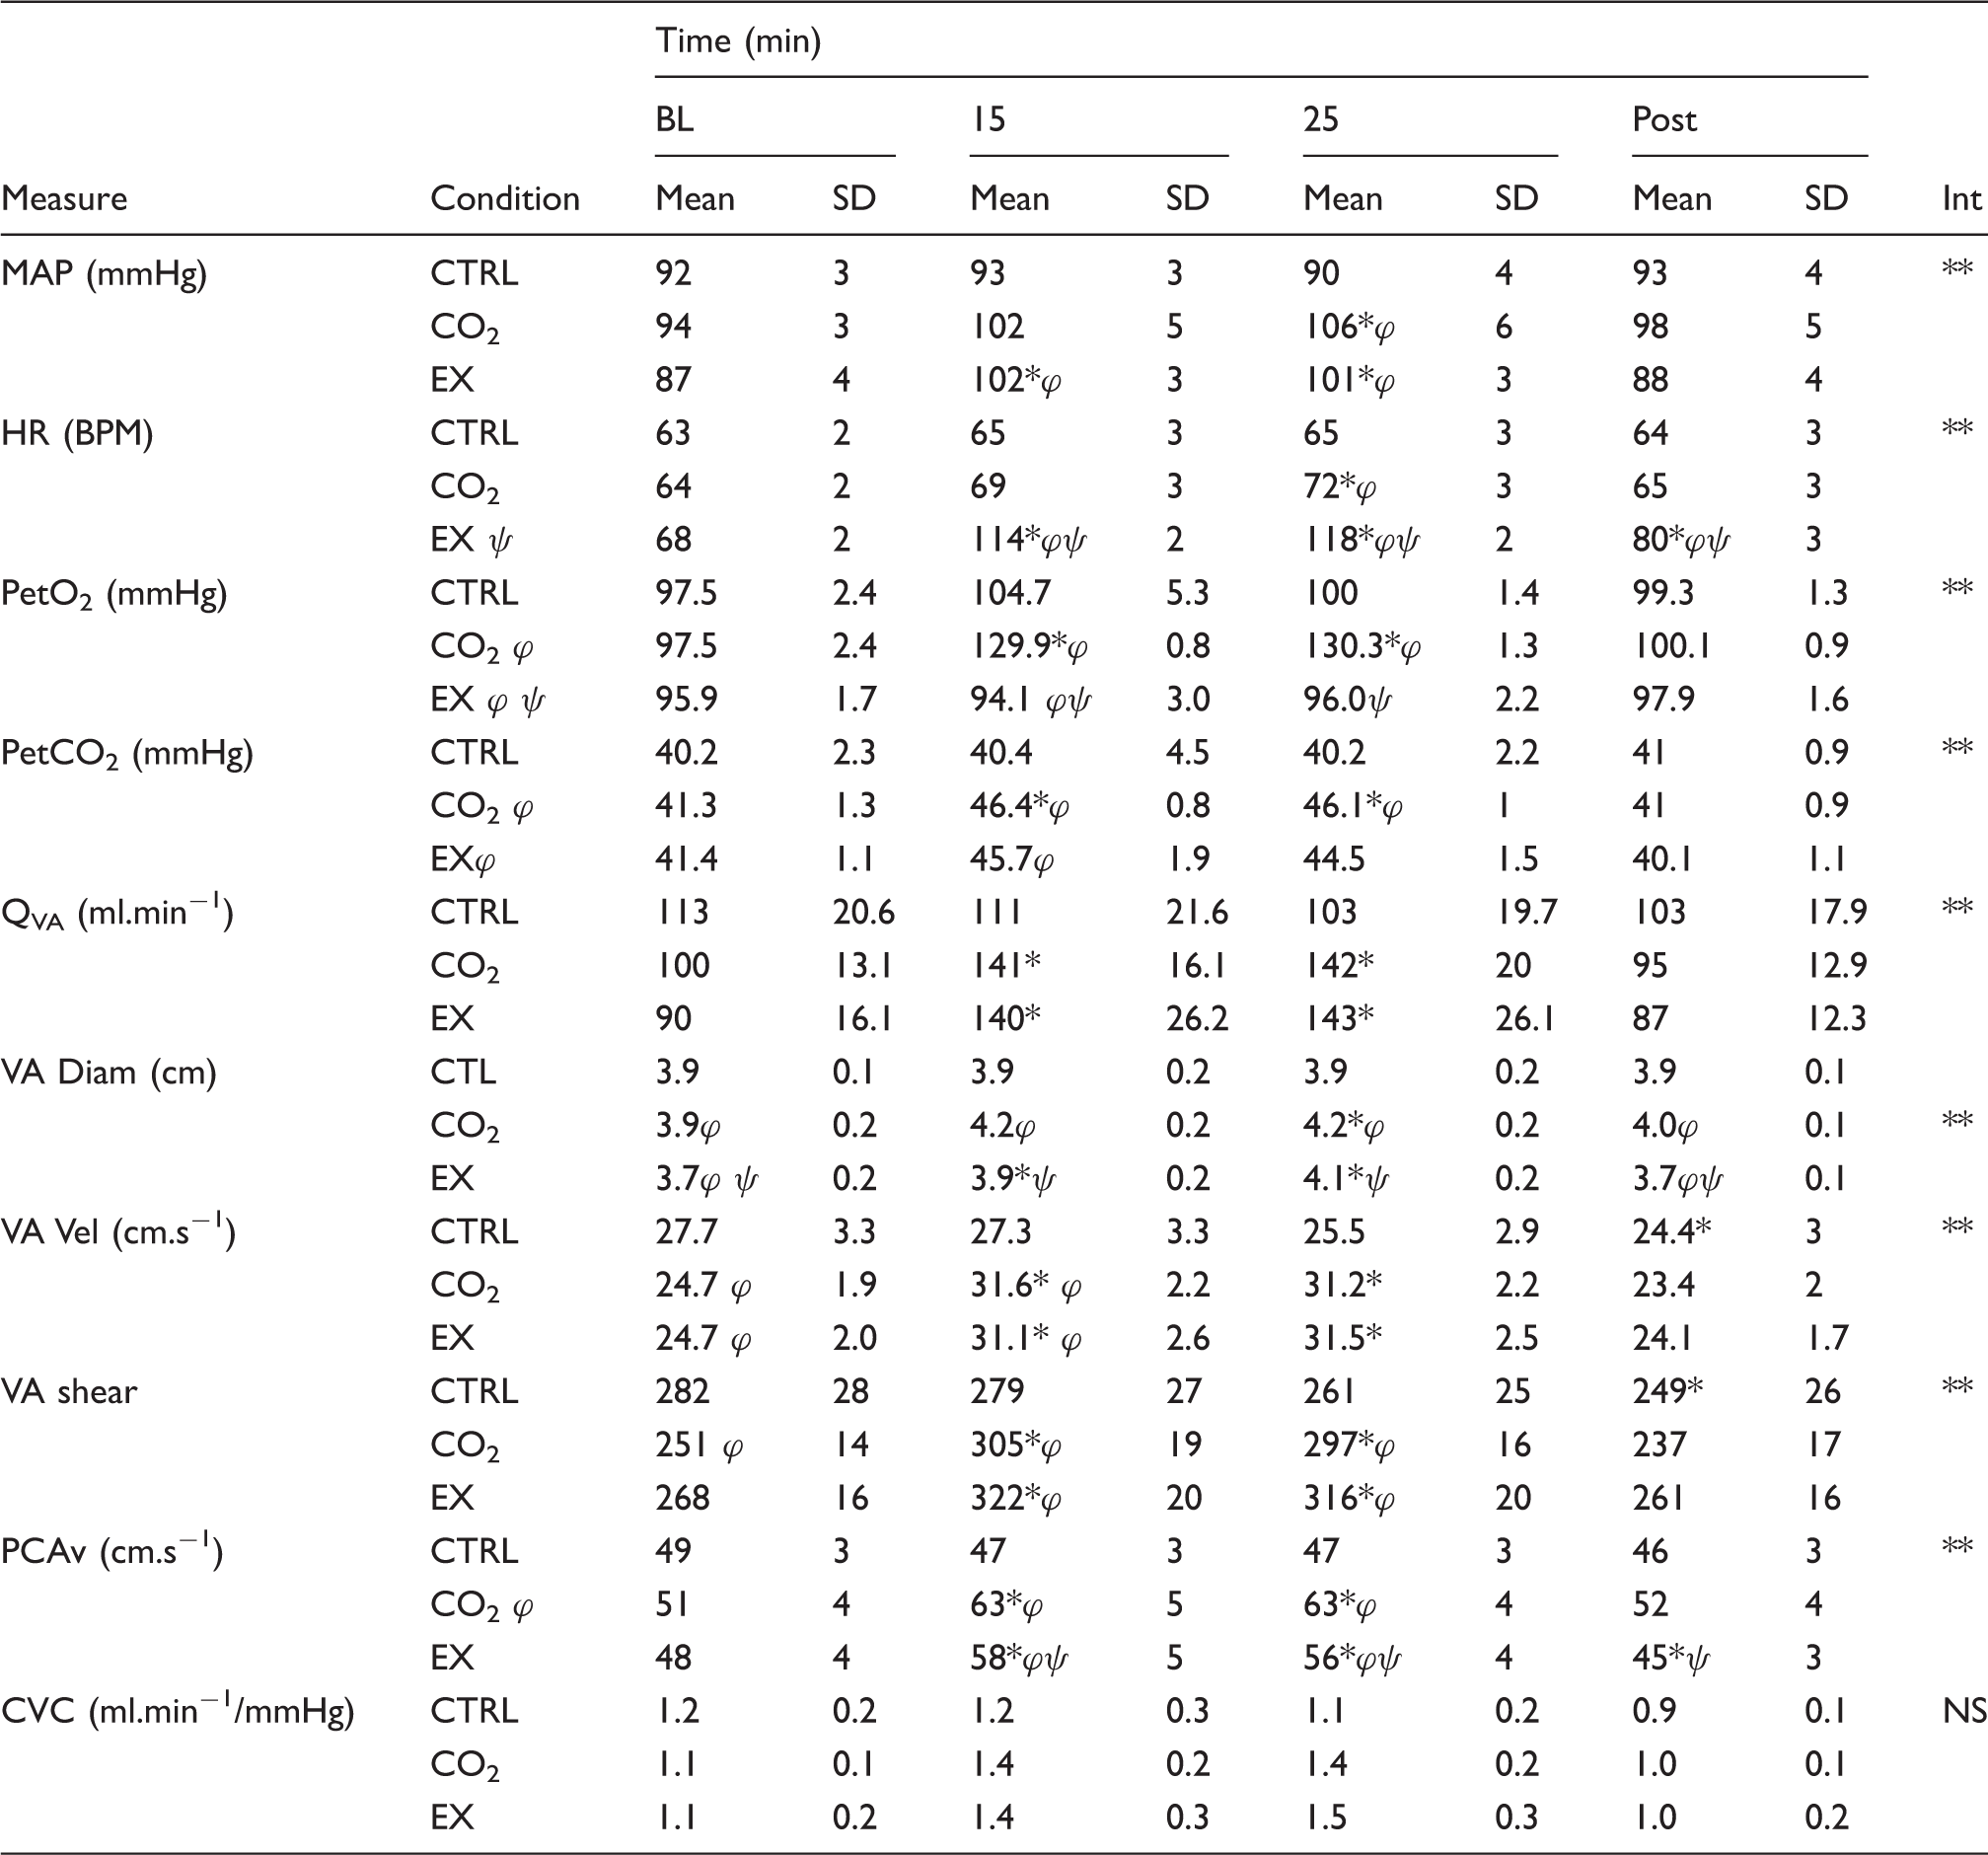
Task: Select the Time (min) header
Action: pos(738,42)
